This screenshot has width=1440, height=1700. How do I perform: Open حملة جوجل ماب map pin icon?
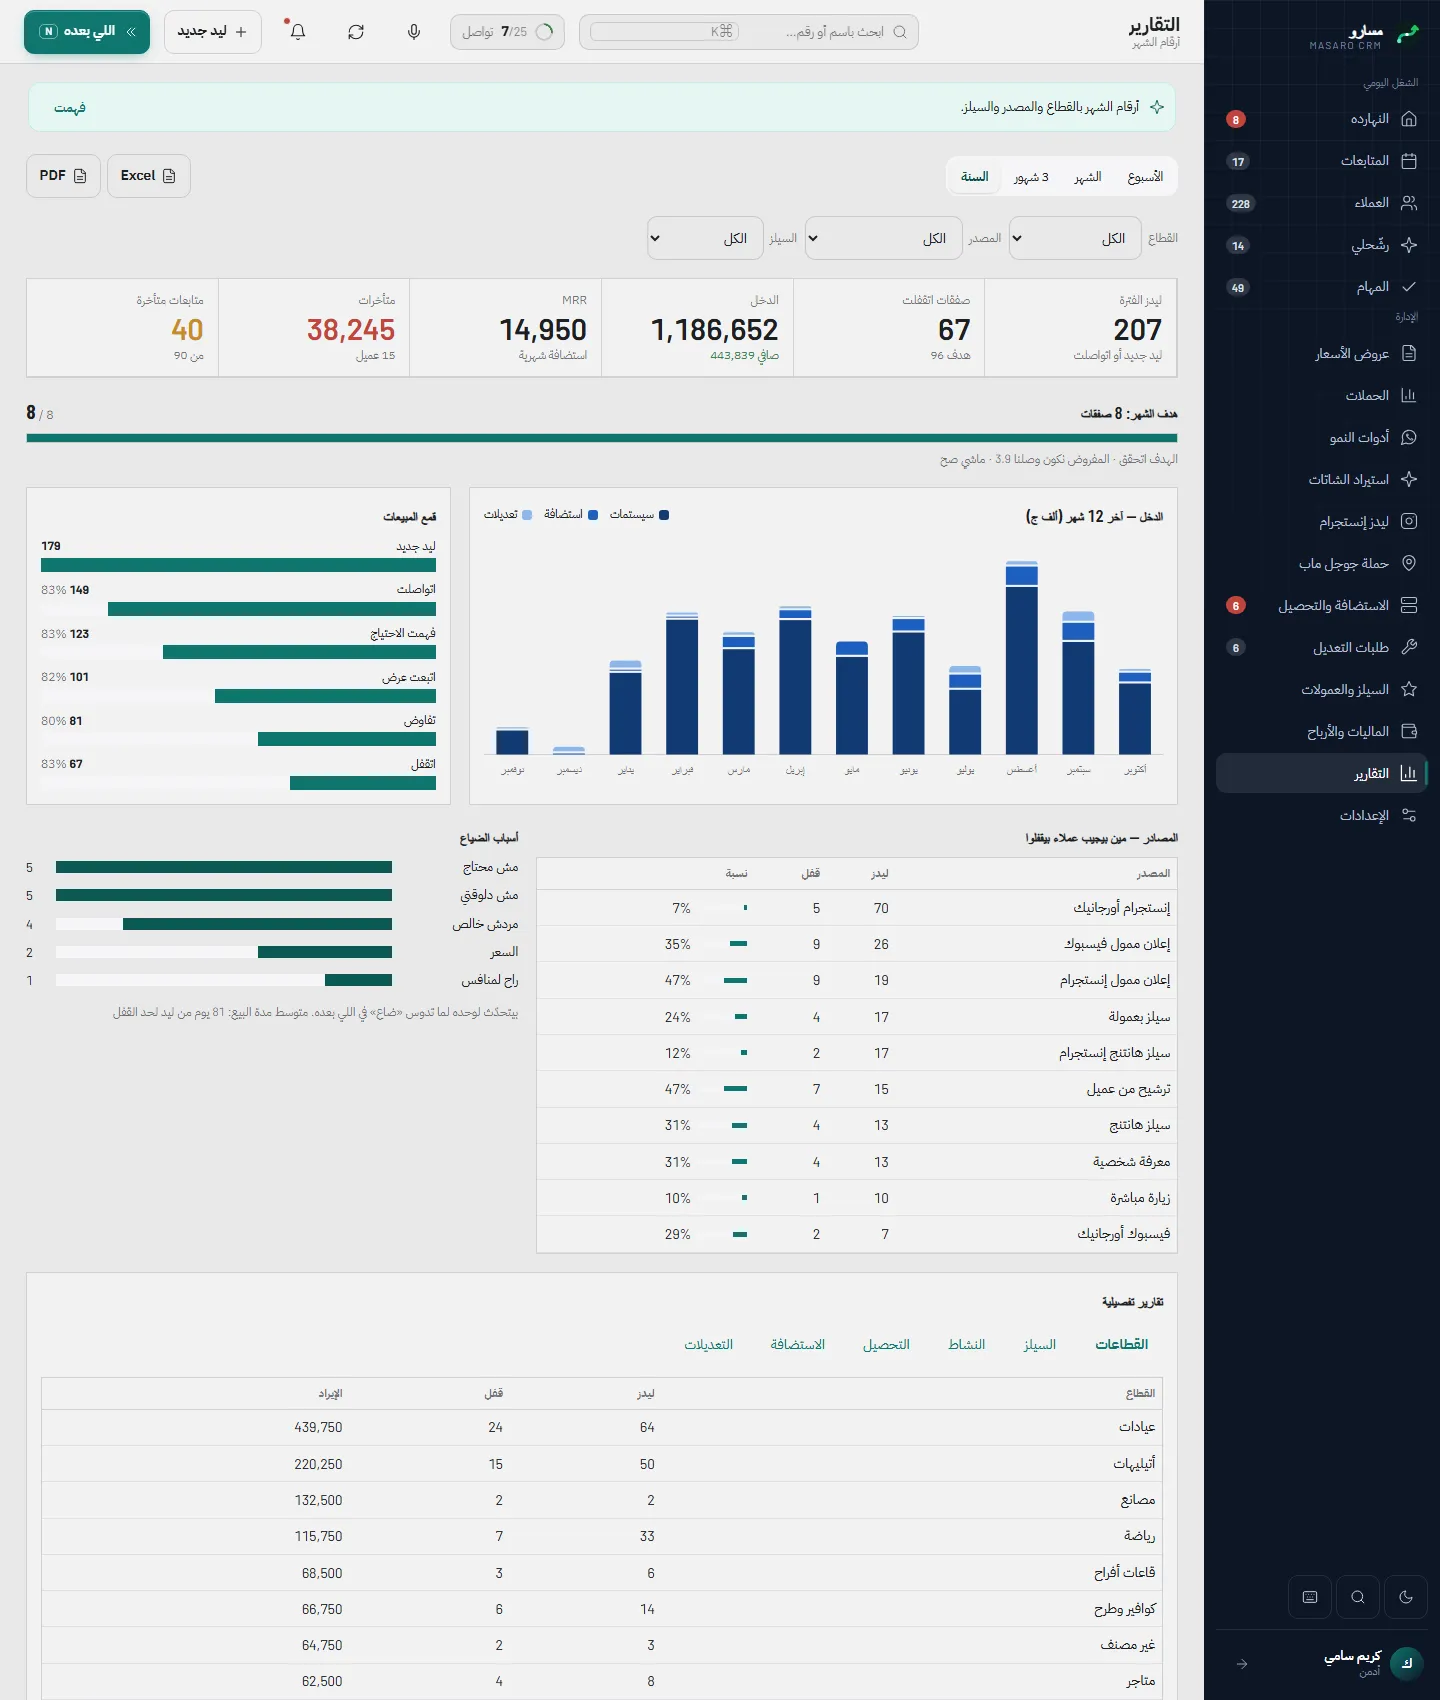pos(1409,563)
